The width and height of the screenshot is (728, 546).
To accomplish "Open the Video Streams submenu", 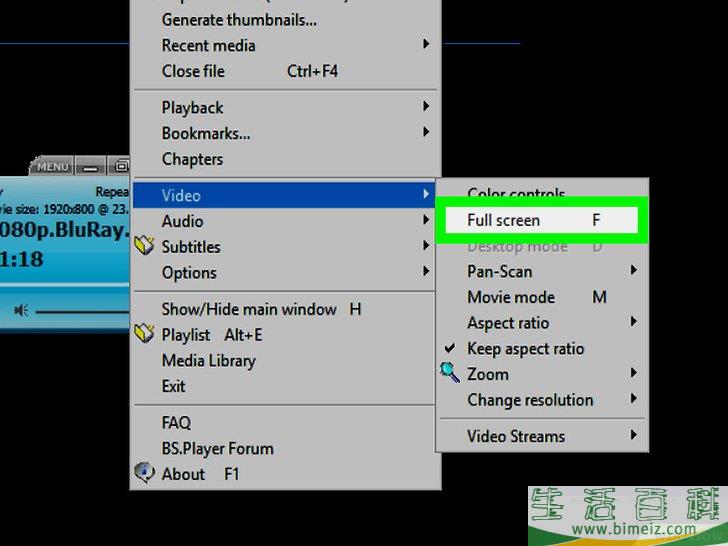I will click(516, 436).
